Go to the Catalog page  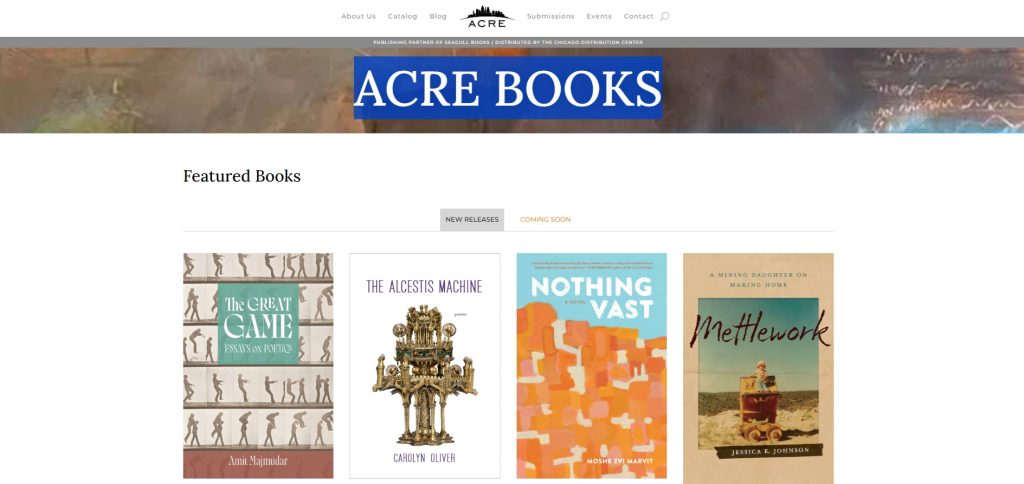402,16
